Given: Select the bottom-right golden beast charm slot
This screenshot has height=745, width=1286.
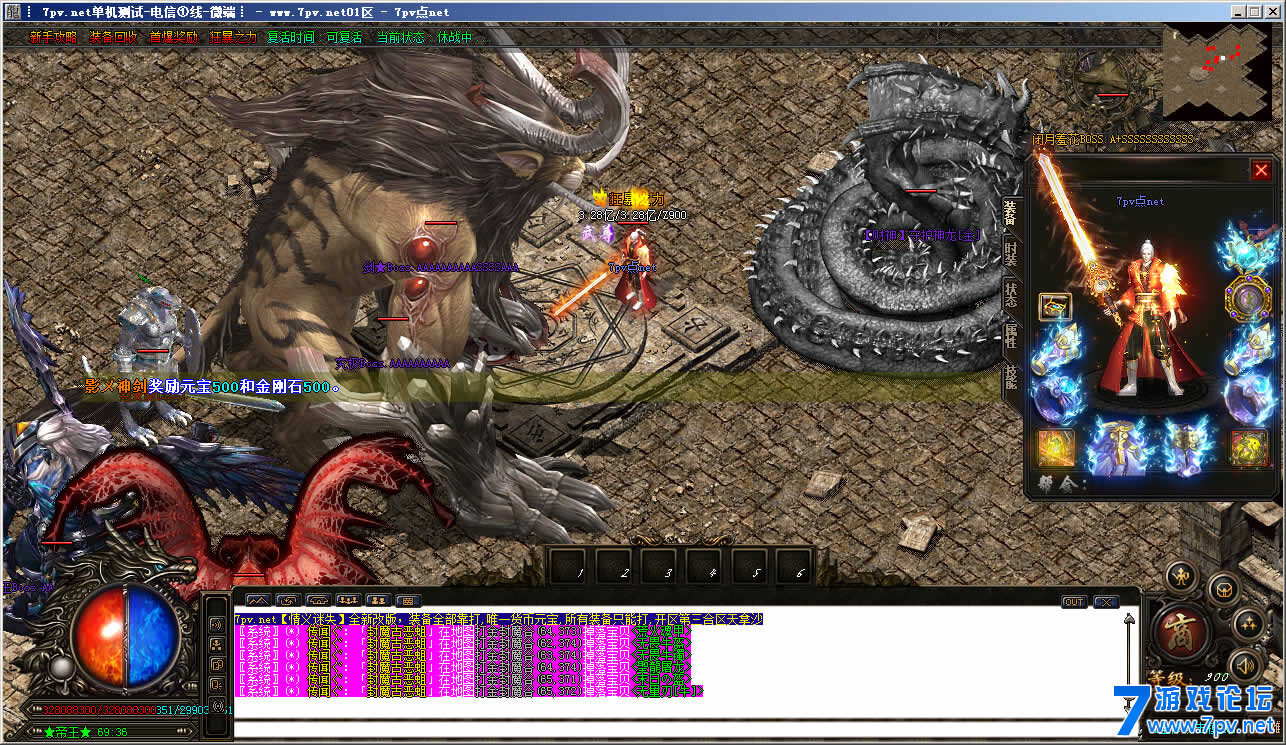Looking at the screenshot, I should (x=1248, y=449).
